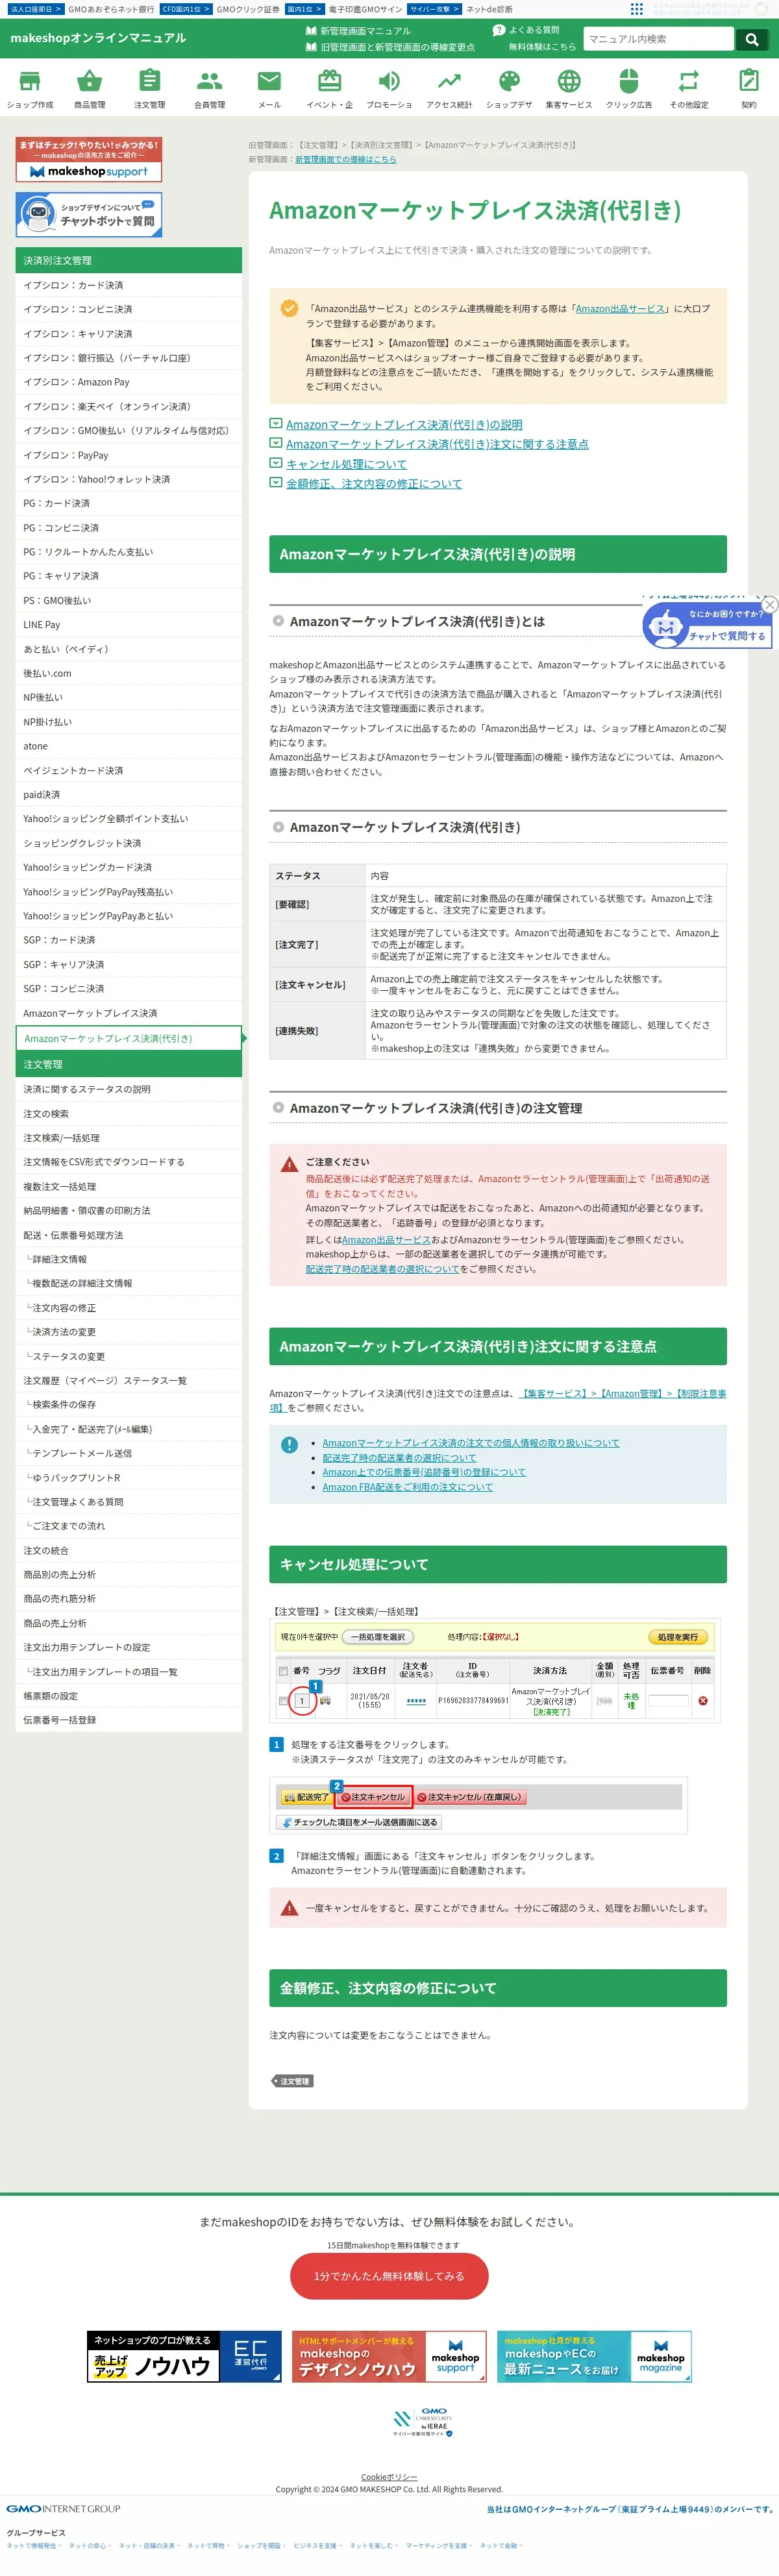
Task: Select Amazonマーケットプレイス決済 in sidebar
Action: click(129, 1013)
